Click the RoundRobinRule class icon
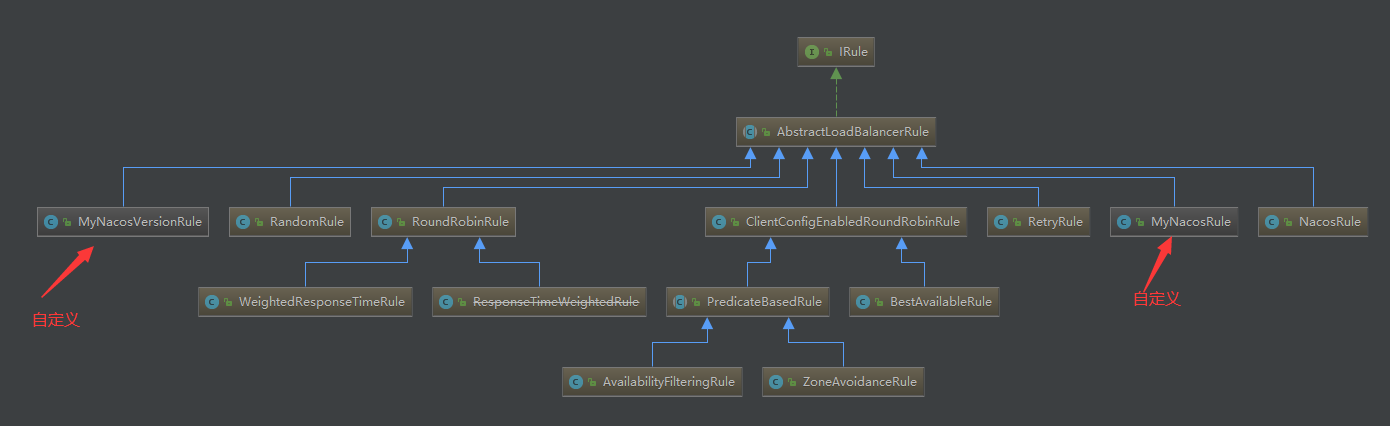 point(385,221)
